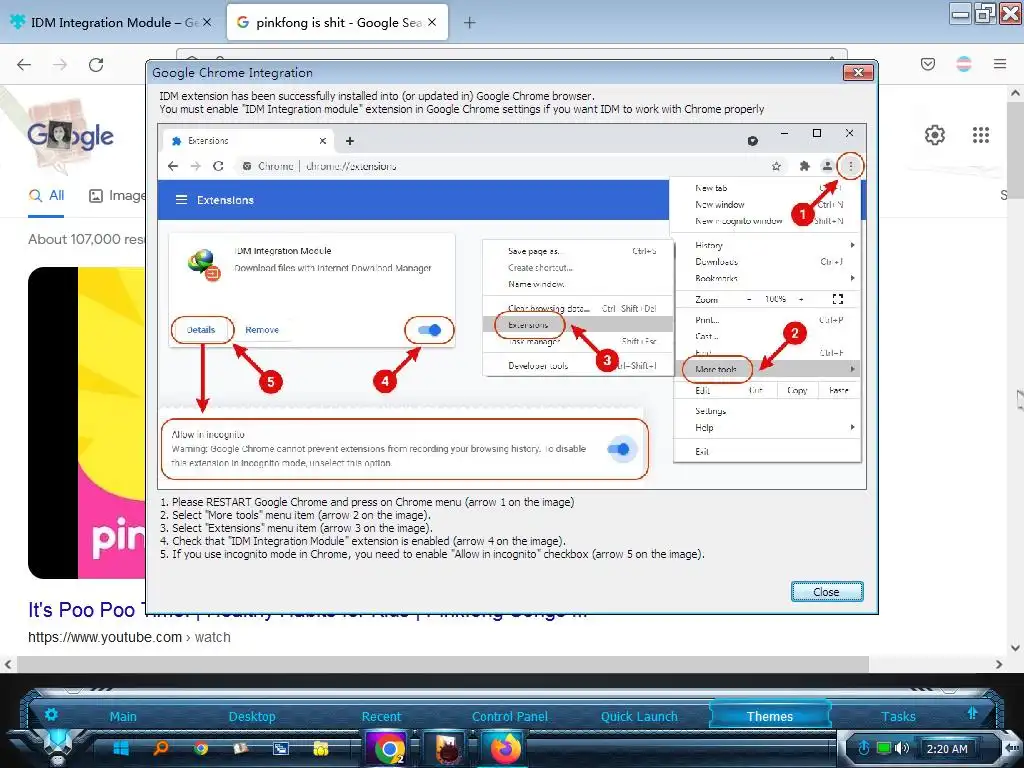This screenshot has width=1024, height=768.
Task: Click IDM Integration Module enable toggle in illustration
Action: coord(430,330)
